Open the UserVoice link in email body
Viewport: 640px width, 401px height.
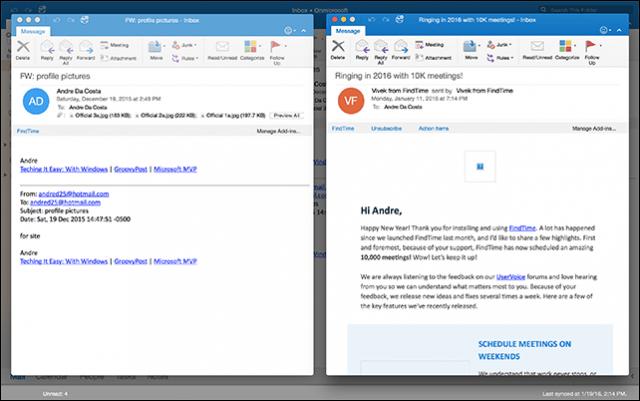coord(511,277)
